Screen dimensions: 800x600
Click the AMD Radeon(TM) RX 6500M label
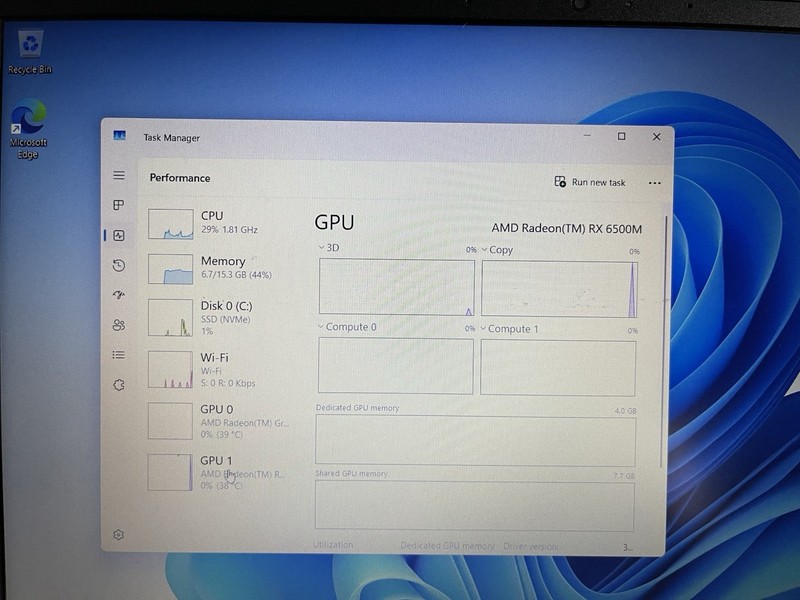click(x=566, y=229)
